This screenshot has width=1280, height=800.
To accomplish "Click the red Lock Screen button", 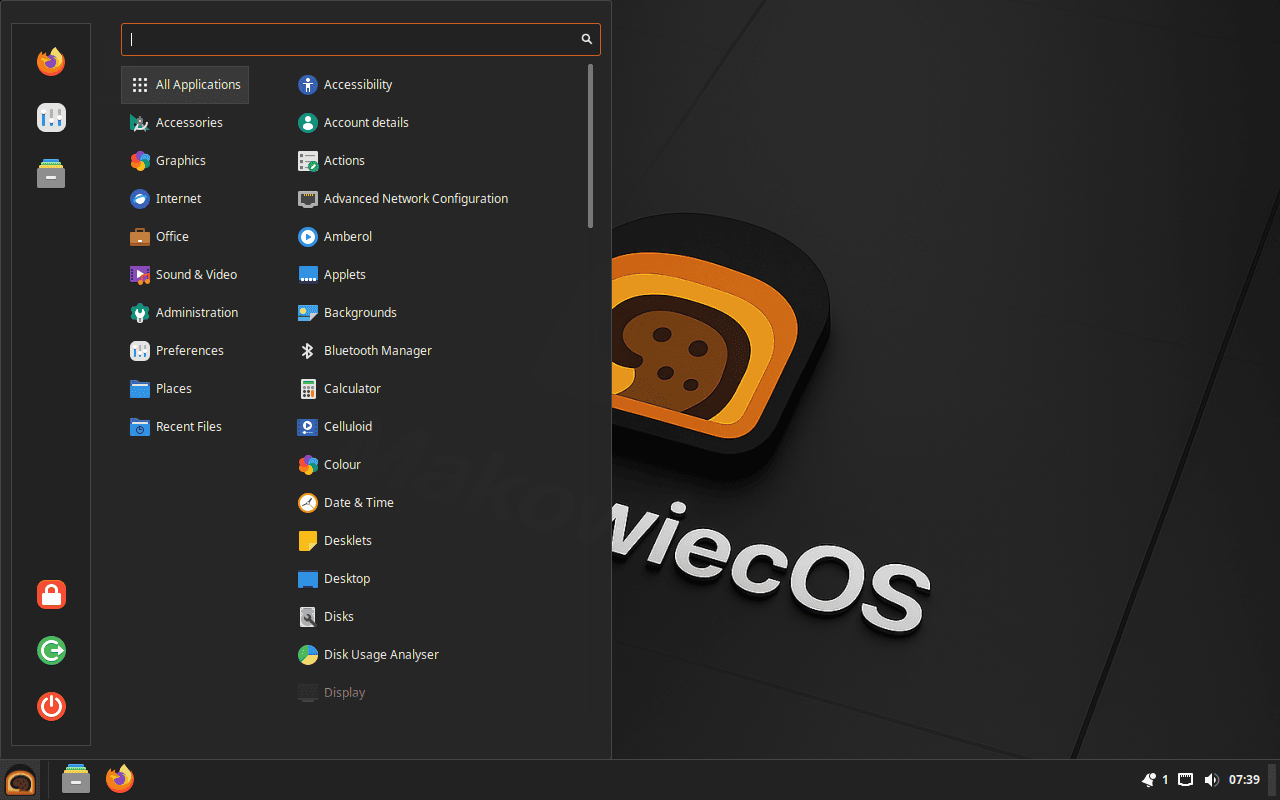I will tap(51, 595).
